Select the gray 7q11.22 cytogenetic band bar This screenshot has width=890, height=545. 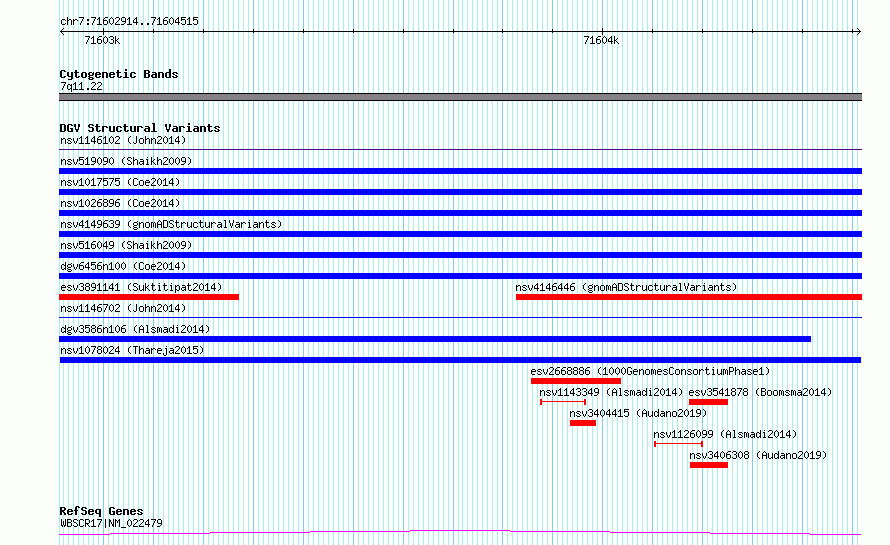pyautogui.click(x=460, y=97)
